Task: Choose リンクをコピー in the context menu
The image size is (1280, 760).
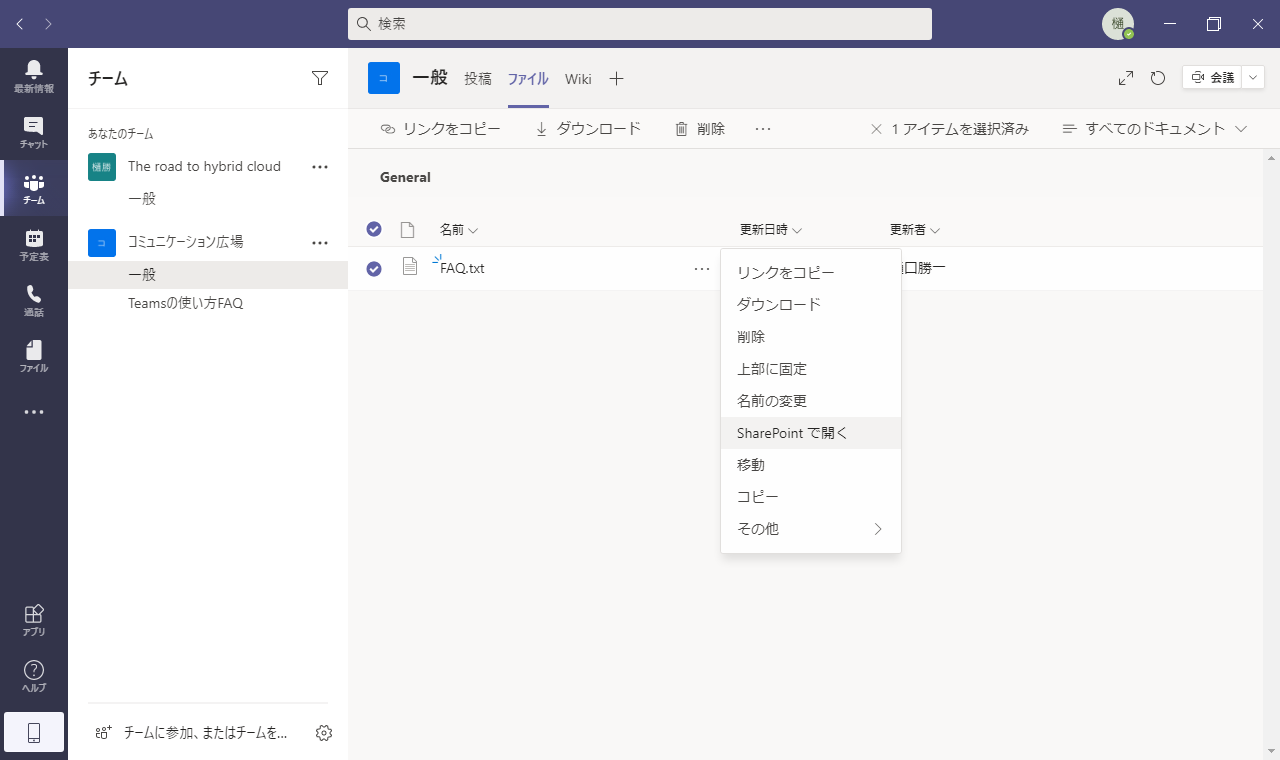Action: pyautogui.click(x=811, y=273)
